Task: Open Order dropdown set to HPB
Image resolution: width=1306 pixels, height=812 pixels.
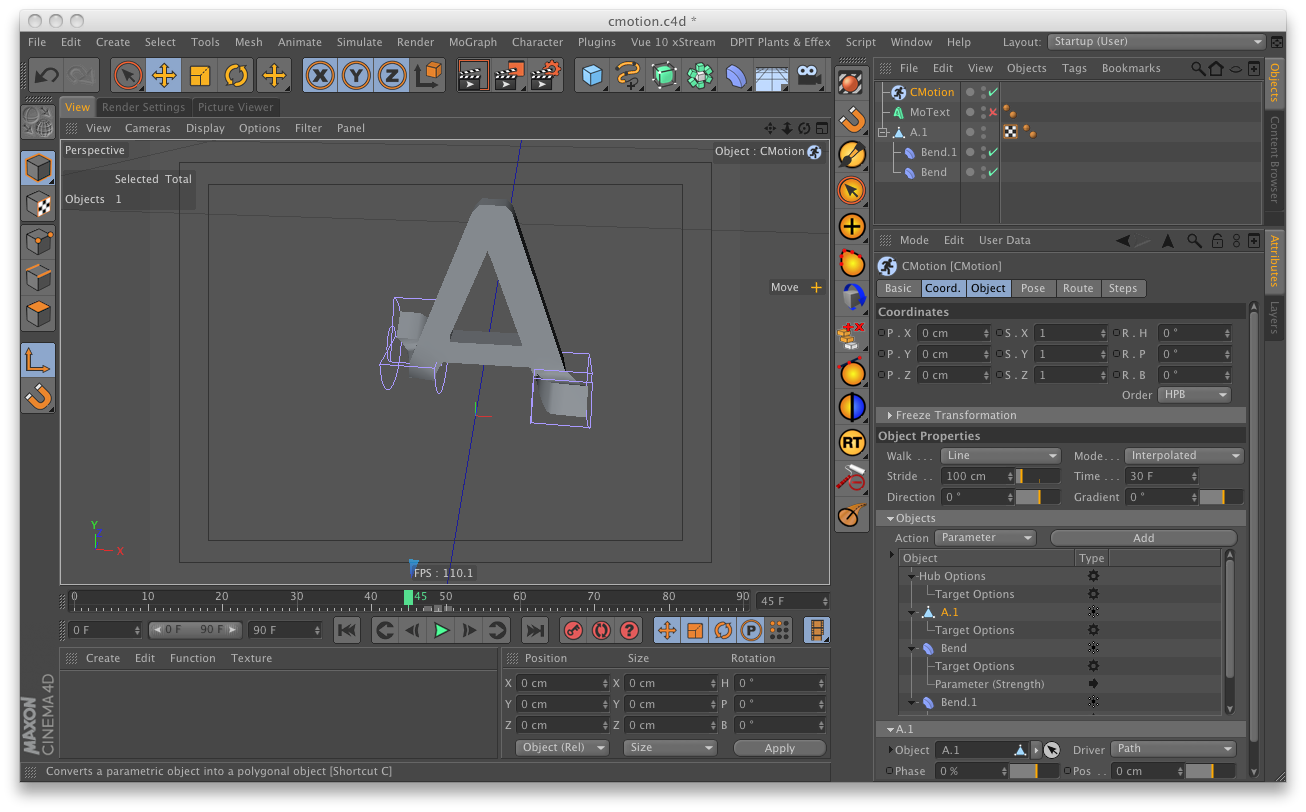Action: [1194, 395]
